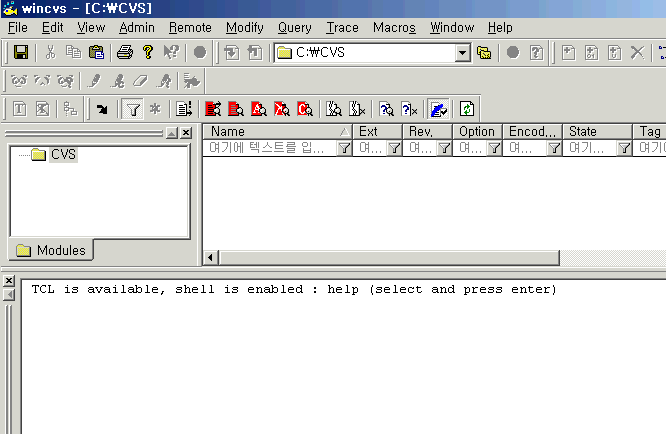Switch to the Modules tab

pos(51,250)
